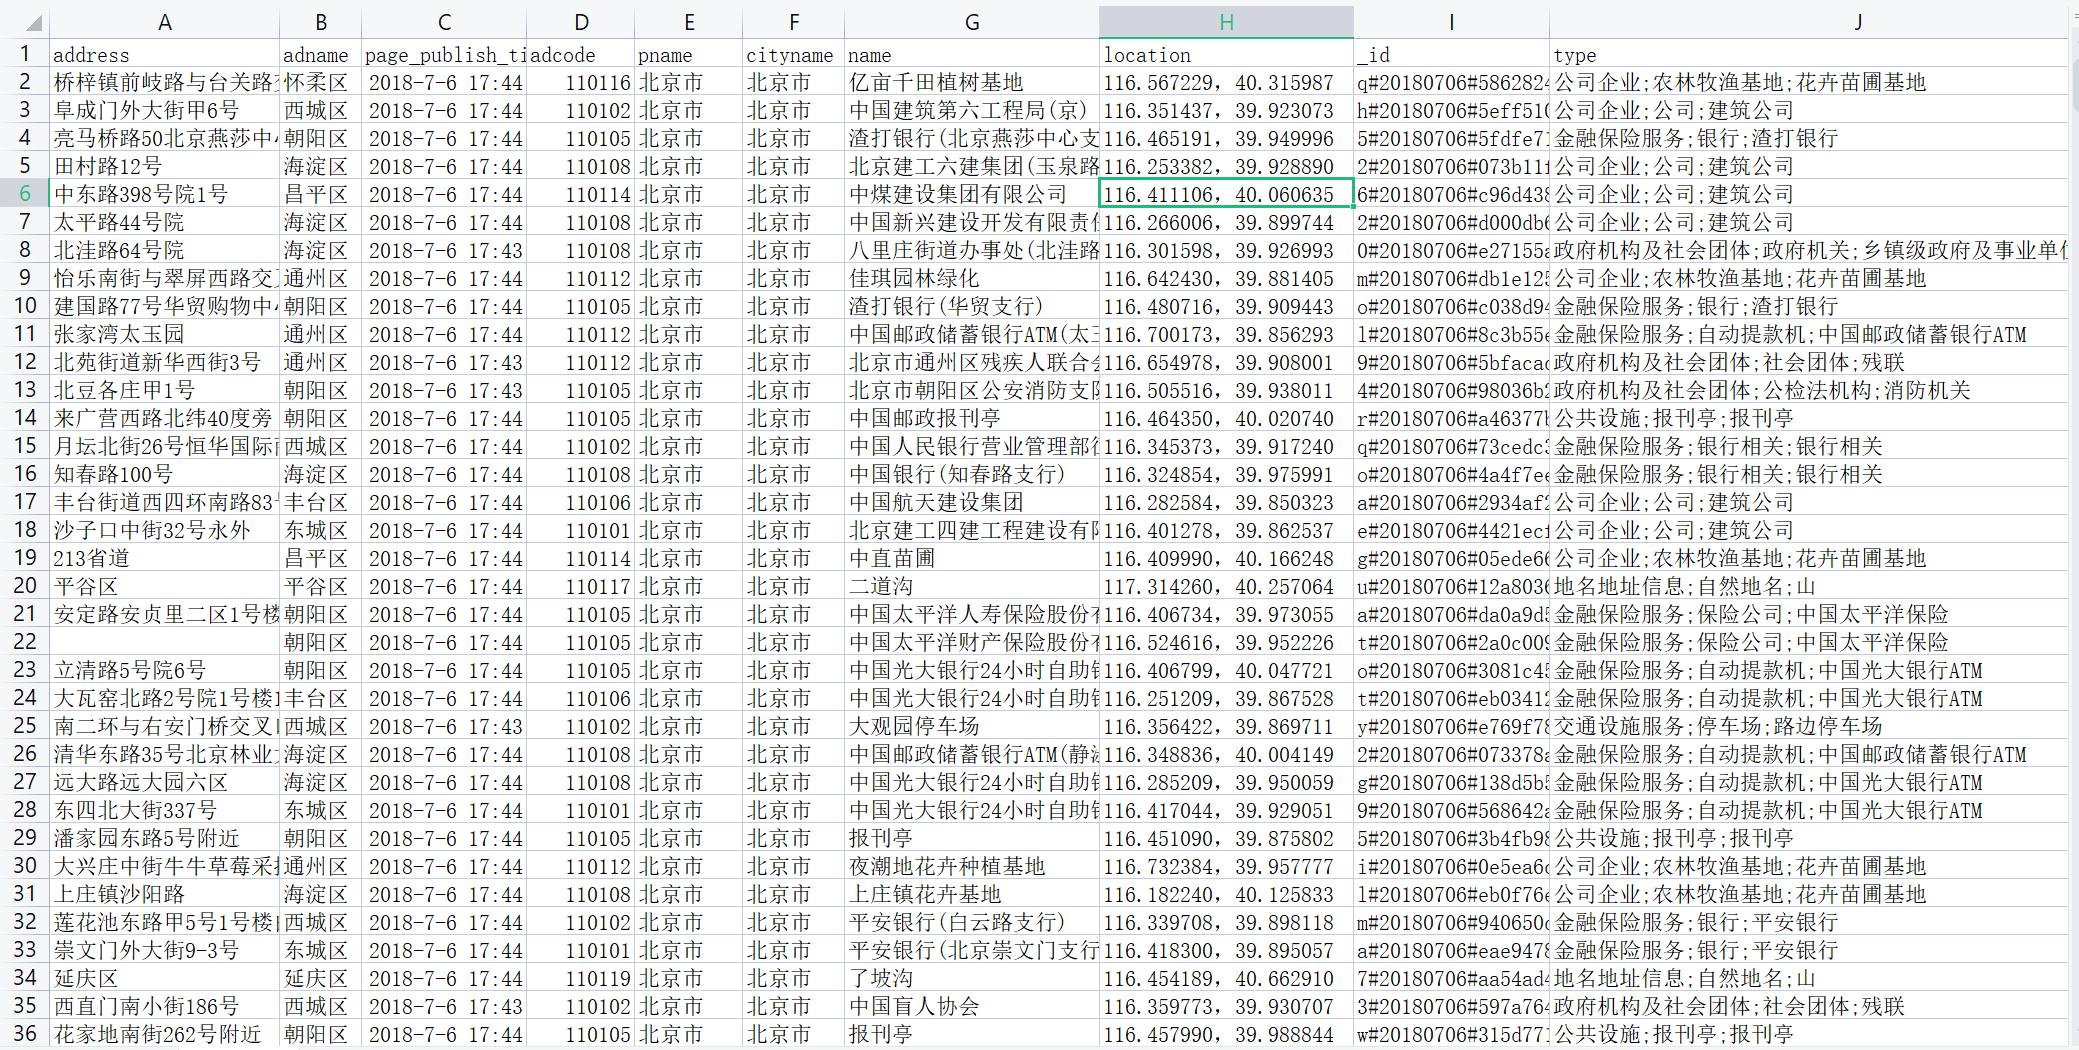The height and width of the screenshot is (1050, 2079).
Task: Select row 36 header
Action: pos(25,1034)
